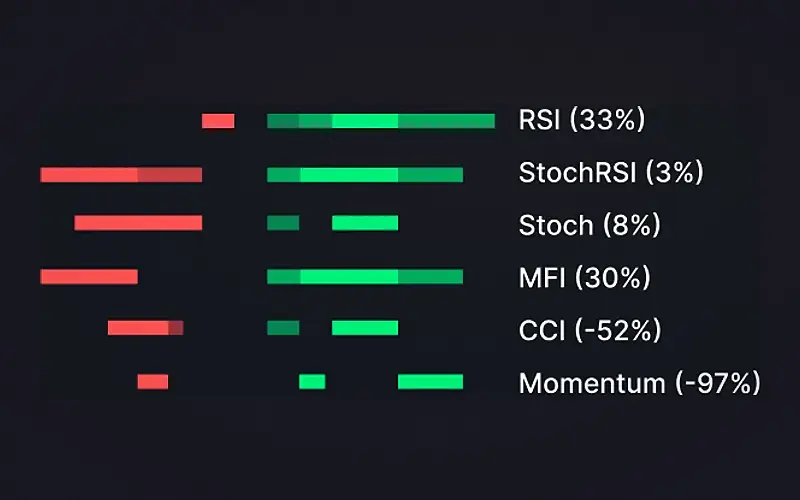Click the wide green bar in Momentum row
This screenshot has height=500, width=800.
click(x=431, y=382)
